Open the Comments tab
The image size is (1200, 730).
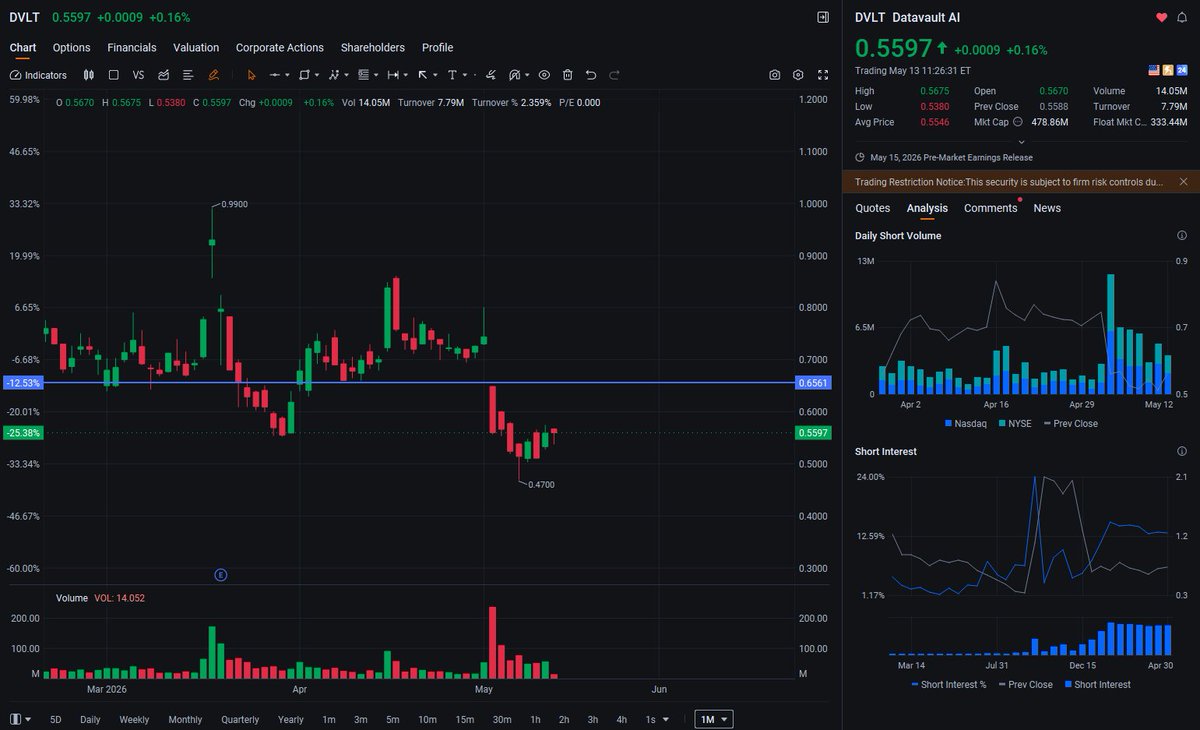(x=990, y=208)
